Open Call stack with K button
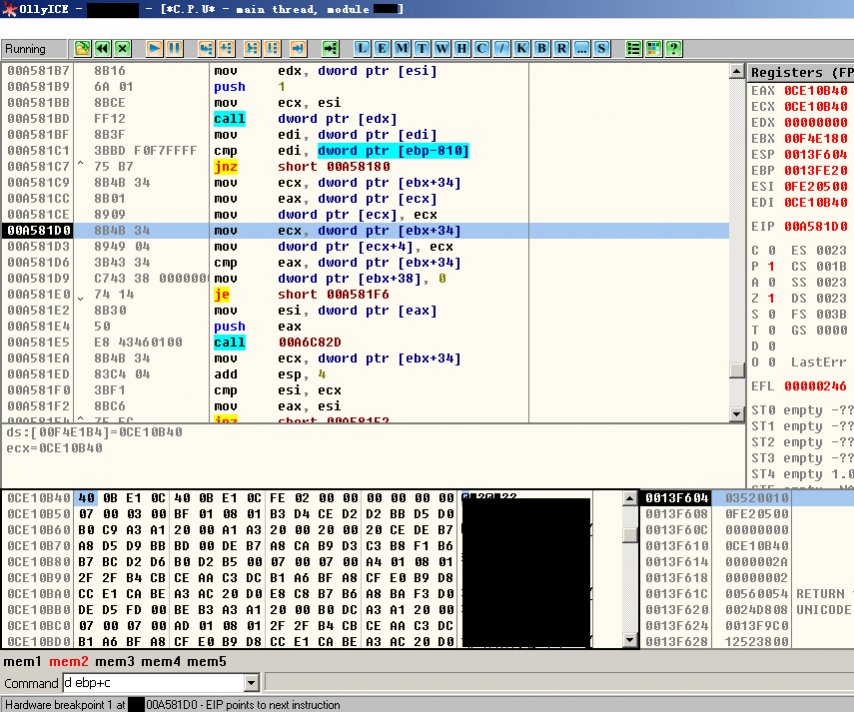The height and width of the screenshot is (712, 854). pos(522,49)
